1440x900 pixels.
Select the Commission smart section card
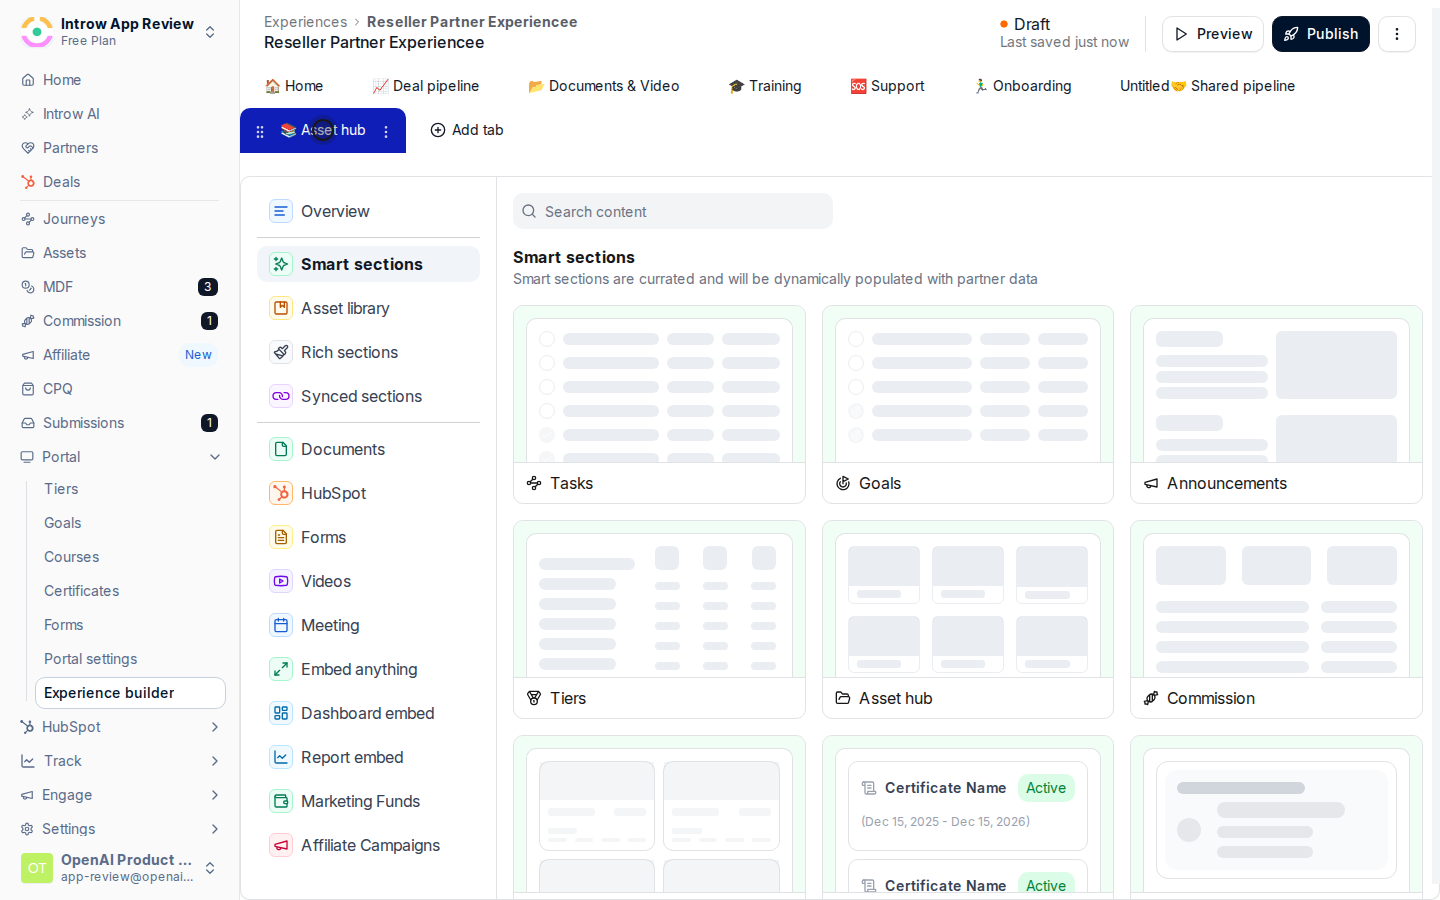coord(1276,619)
